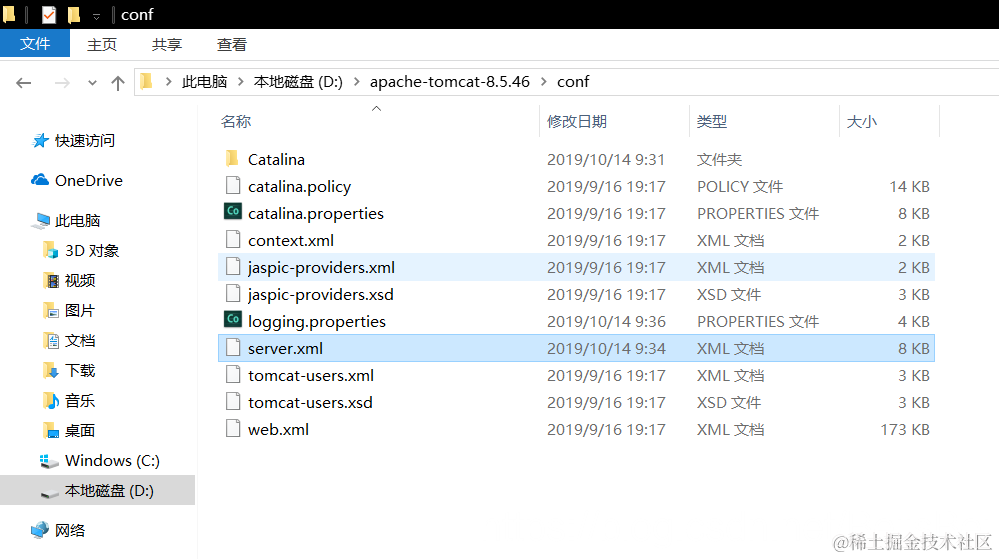
Task: Open Windows (C:) drive in sidebar
Action: 112,460
